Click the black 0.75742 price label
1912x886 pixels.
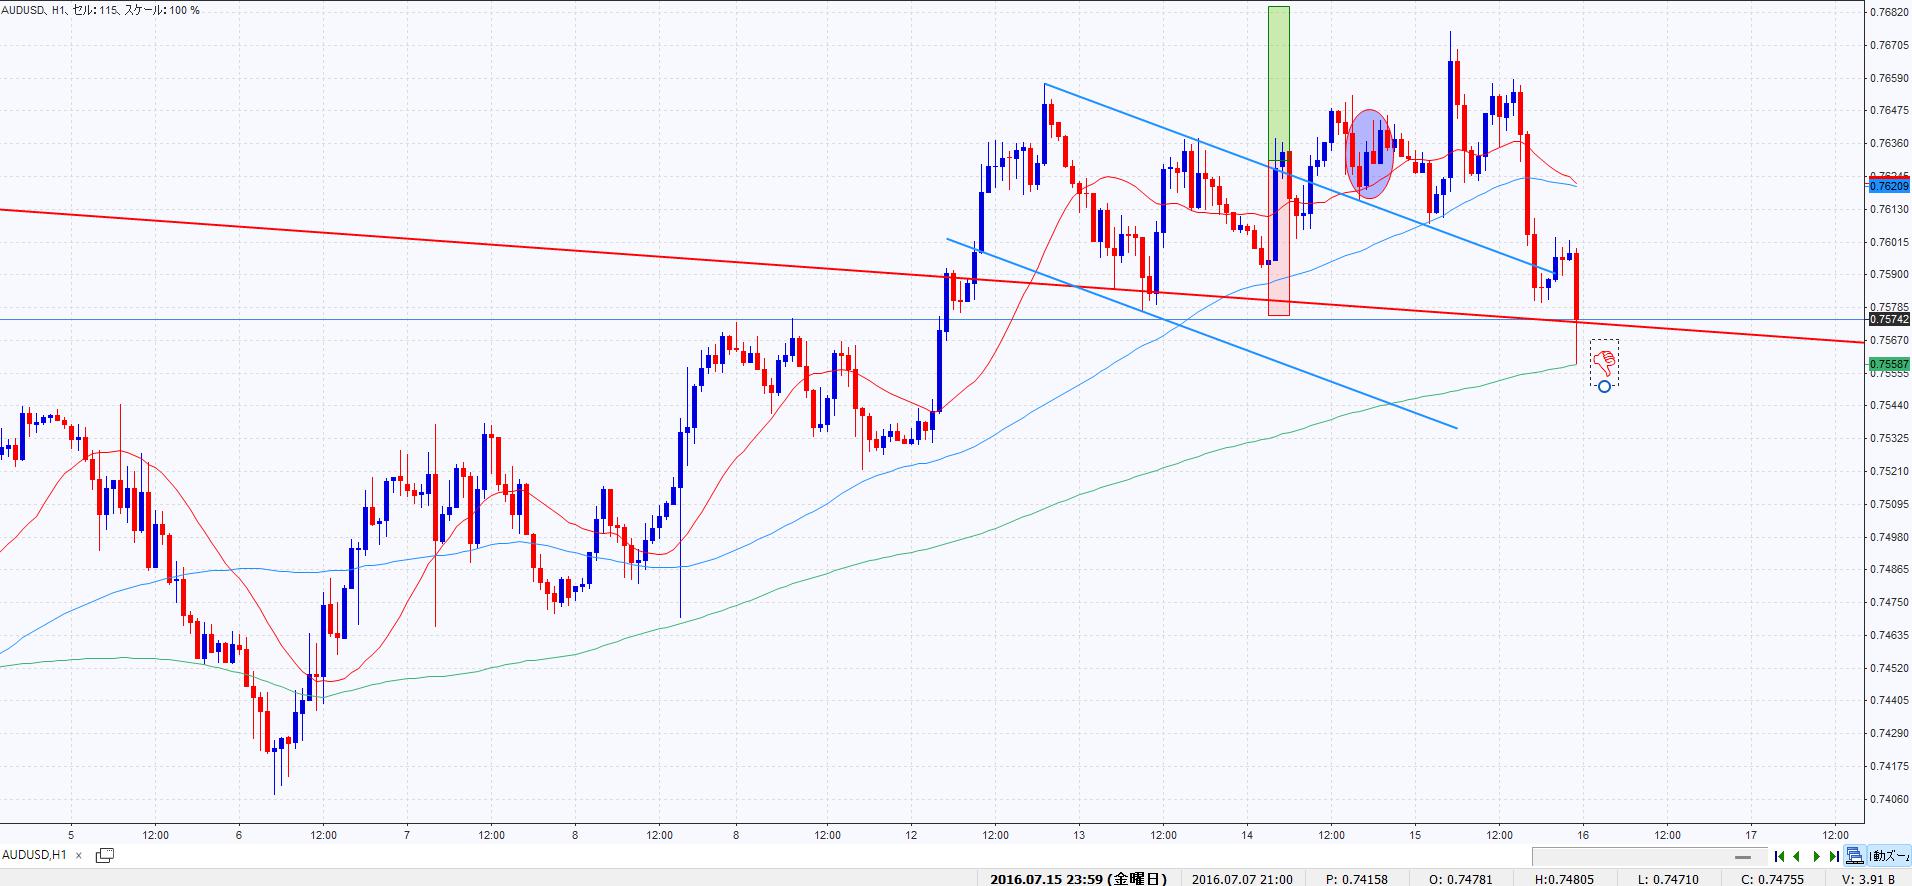[x=1889, y=320]
